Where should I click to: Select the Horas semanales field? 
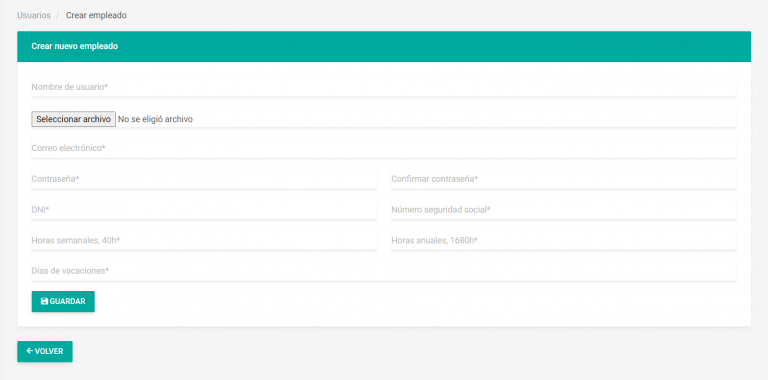(x=204, y=240)
